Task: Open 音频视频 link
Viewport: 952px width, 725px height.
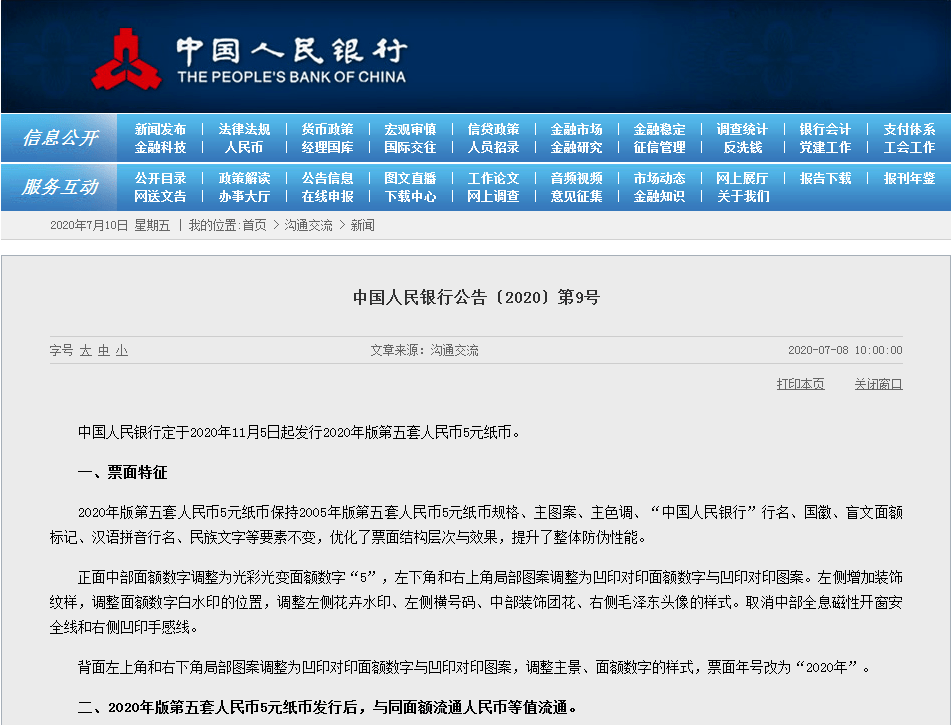Action: (x=576, y=179)
